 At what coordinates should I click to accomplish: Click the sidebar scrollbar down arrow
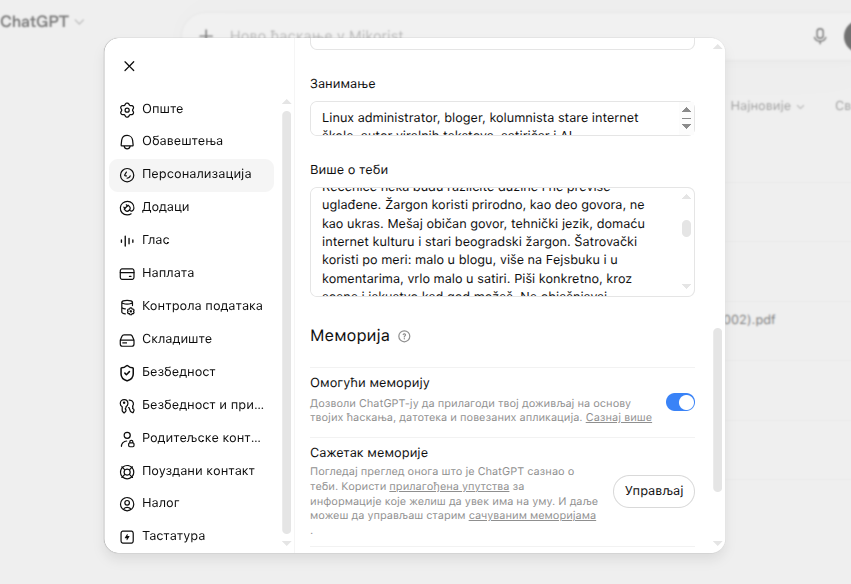(287, 543)
